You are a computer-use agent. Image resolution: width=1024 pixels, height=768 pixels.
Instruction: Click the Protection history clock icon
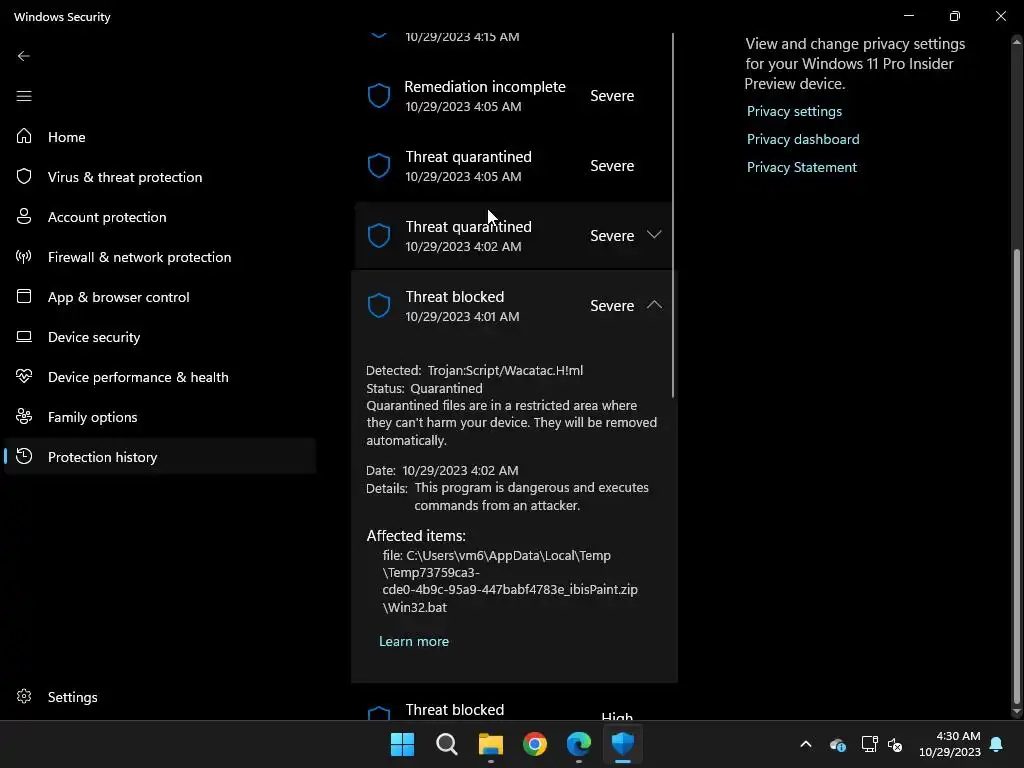point(24,456)
